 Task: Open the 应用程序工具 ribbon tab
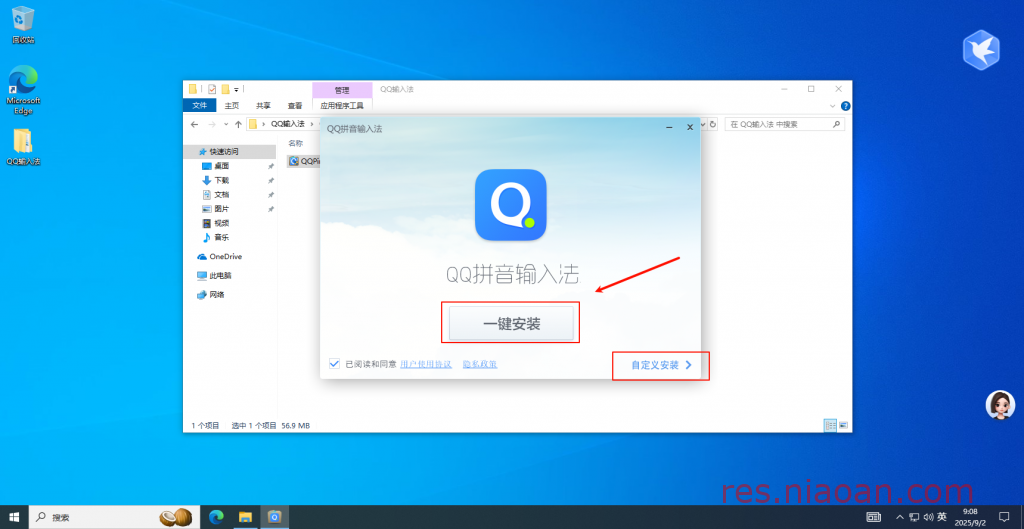pos(342,105)
